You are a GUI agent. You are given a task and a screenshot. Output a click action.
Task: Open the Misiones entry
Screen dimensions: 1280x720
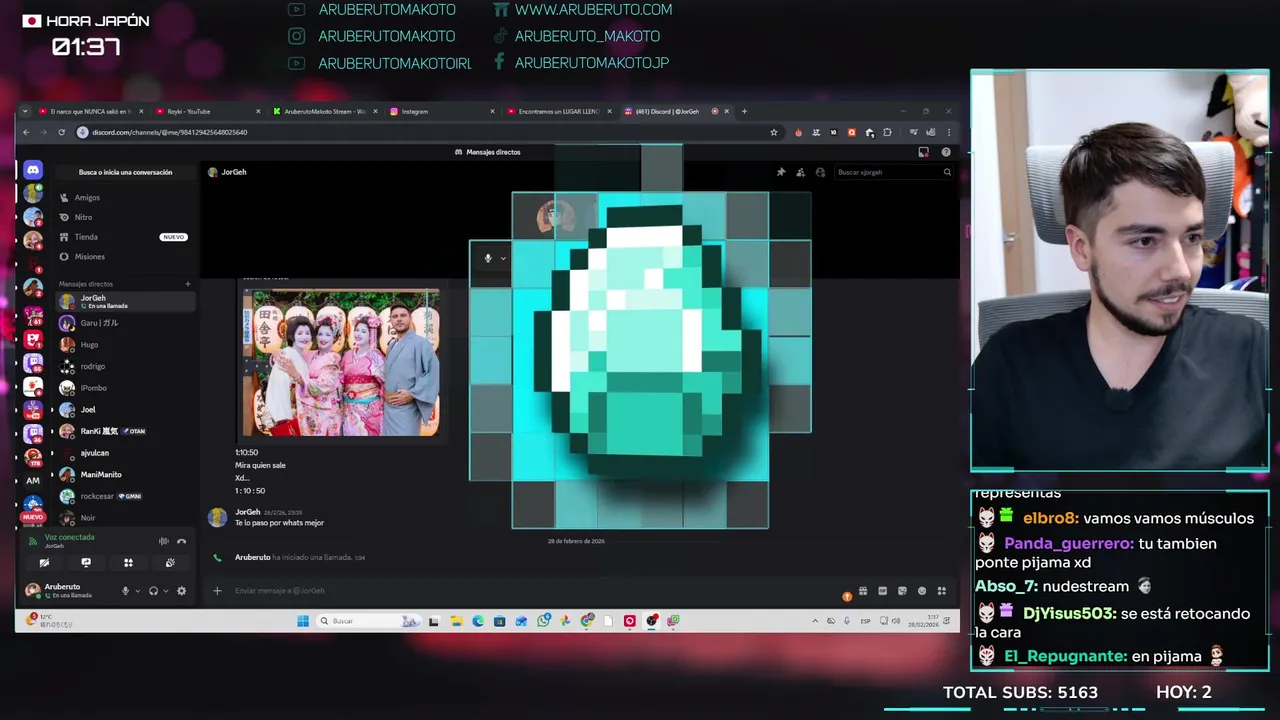(125, 257)
